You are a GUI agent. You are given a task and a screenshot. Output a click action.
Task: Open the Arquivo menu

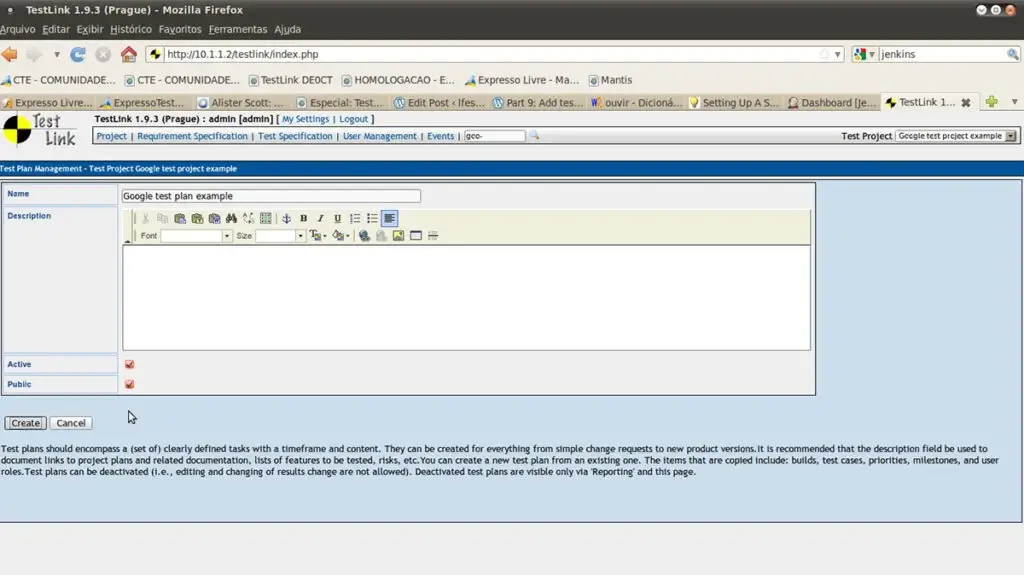pos(18,29)
